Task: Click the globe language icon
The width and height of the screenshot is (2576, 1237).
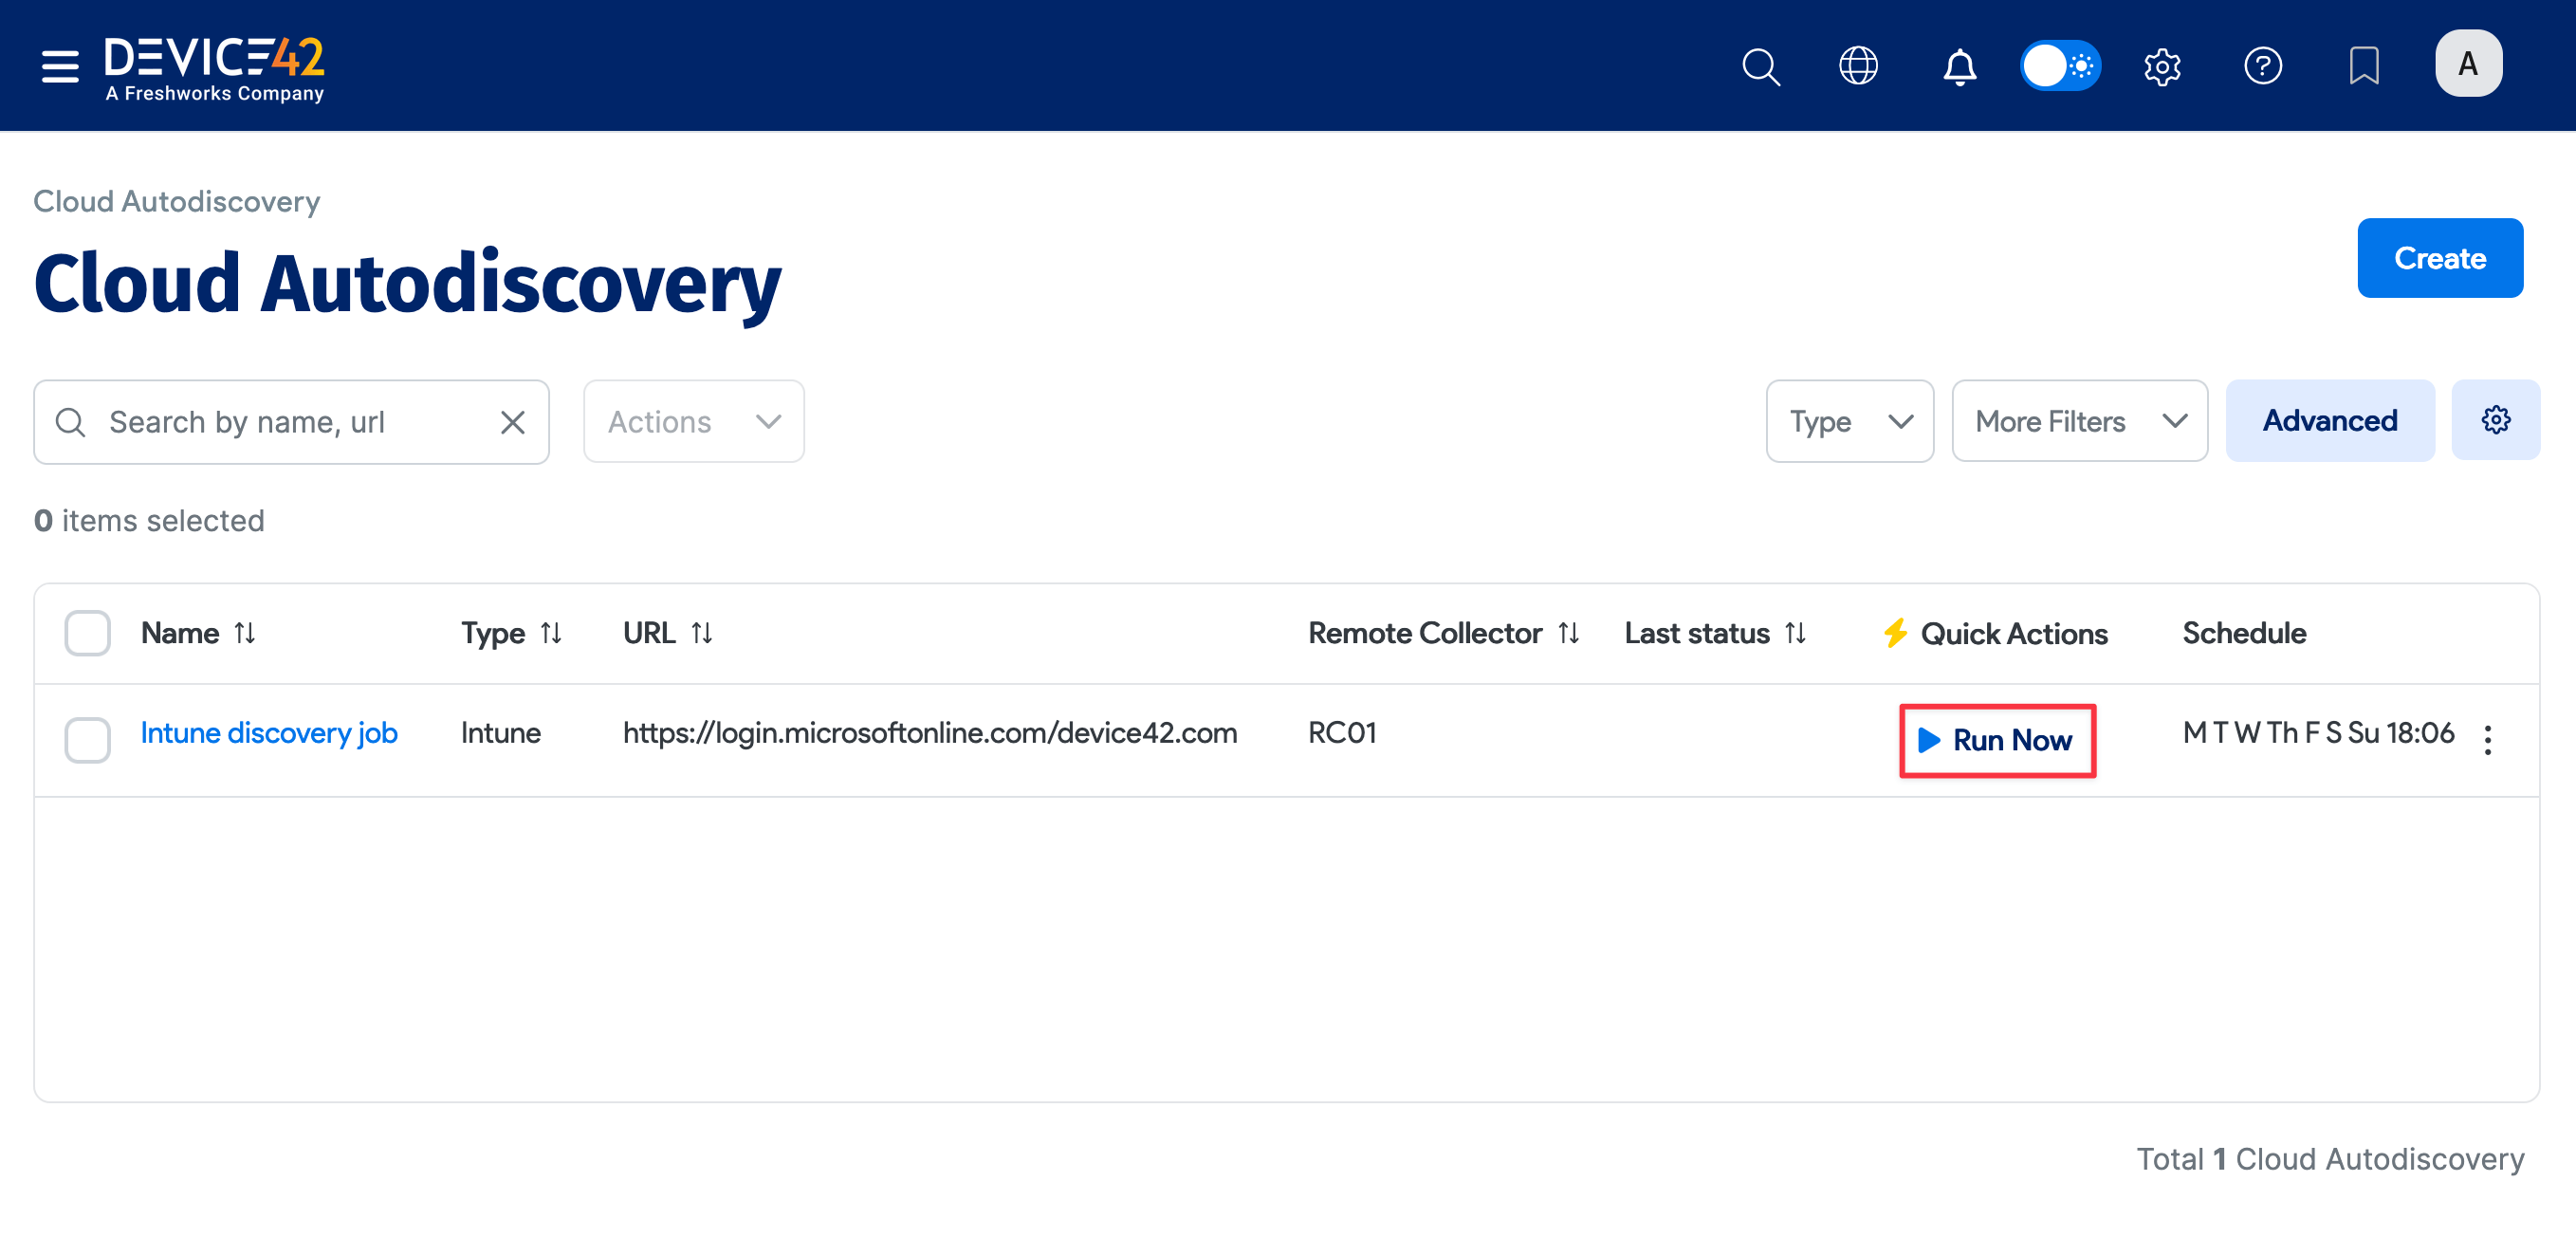Action: point(1859,66)
